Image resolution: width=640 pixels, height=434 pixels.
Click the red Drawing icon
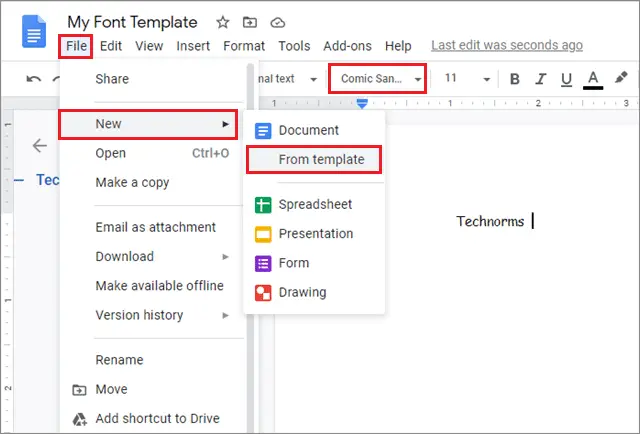[263, 293]
